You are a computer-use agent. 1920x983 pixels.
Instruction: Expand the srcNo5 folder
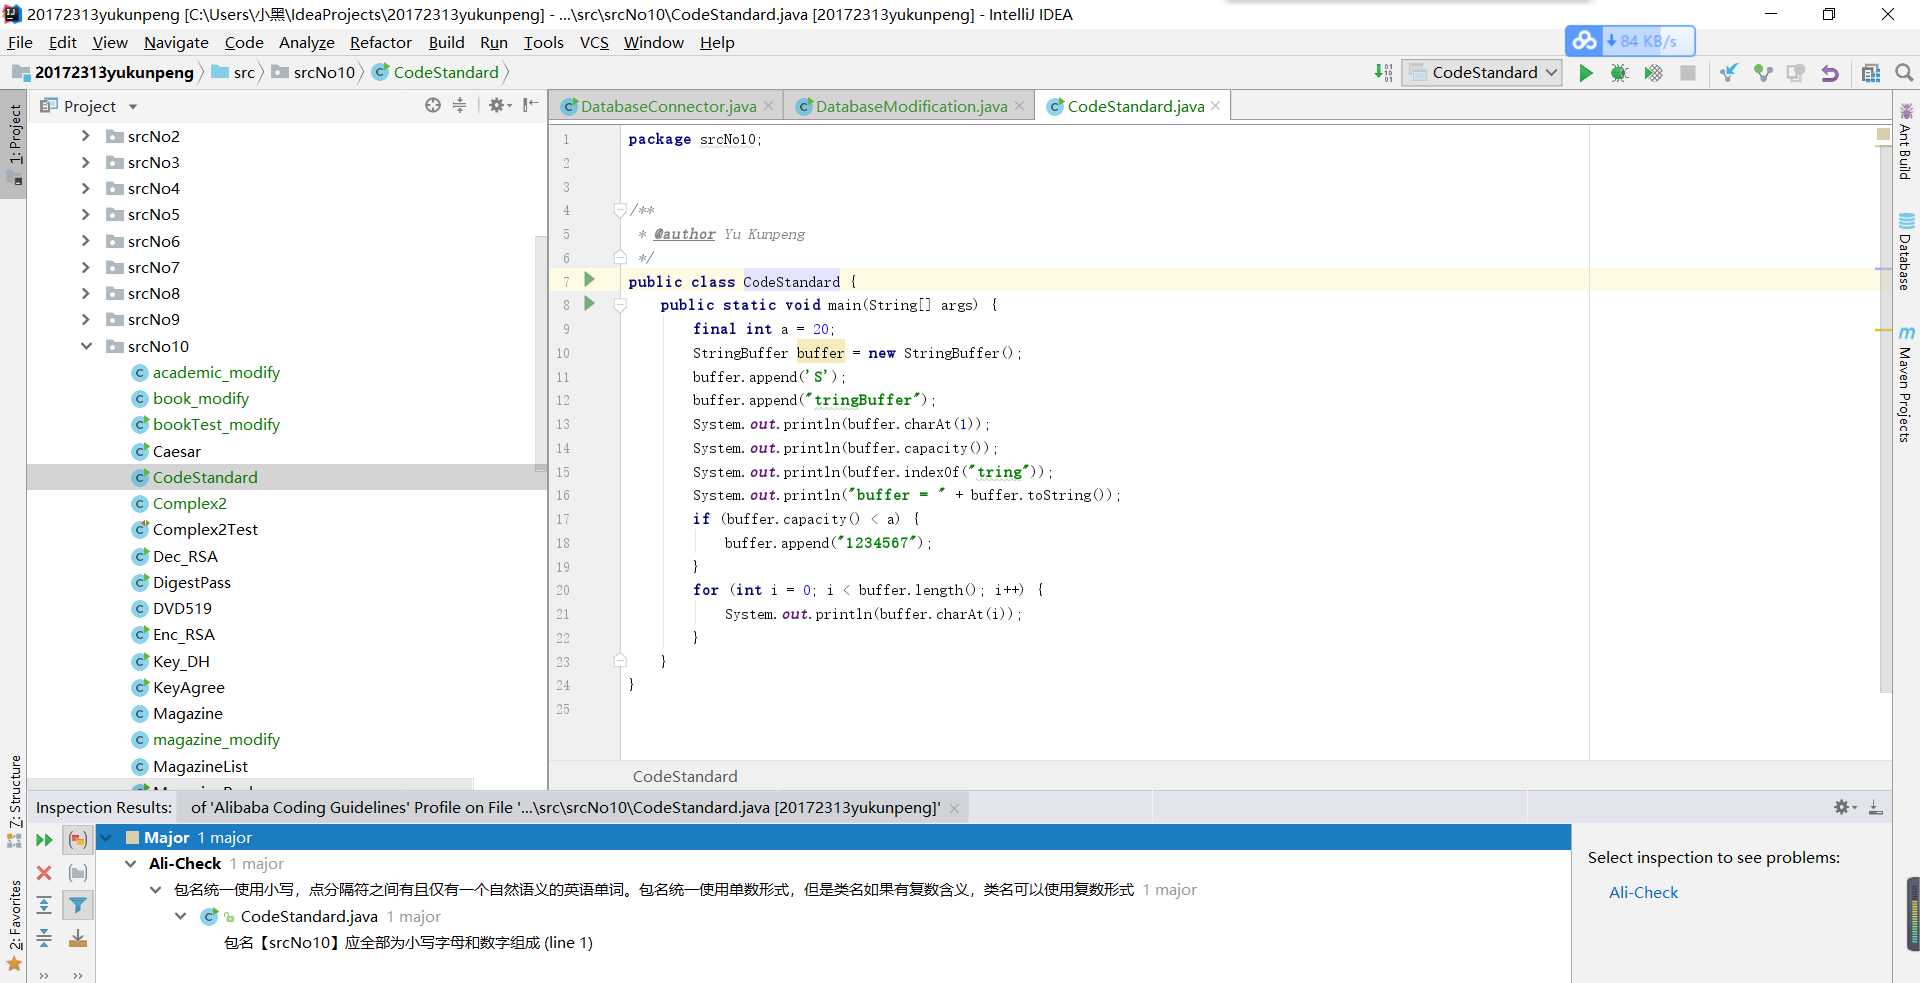[86, 214]
